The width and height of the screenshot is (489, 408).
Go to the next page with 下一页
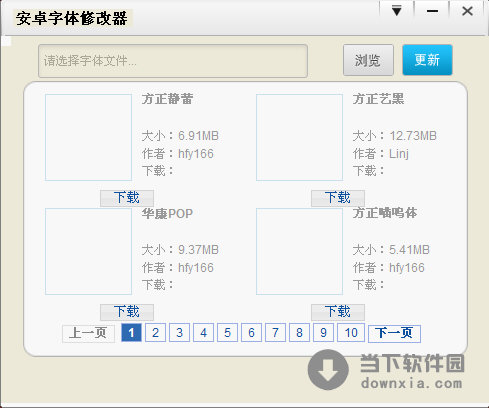coord(394,333)
